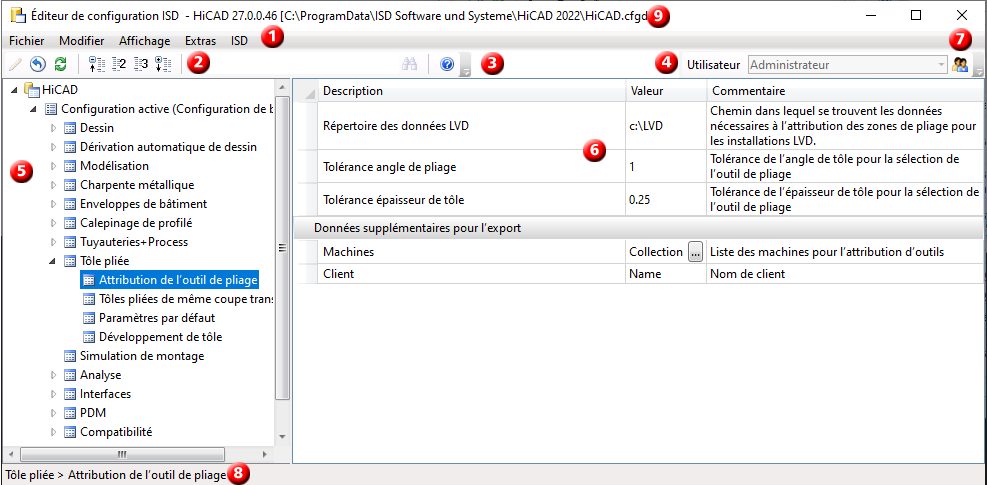987x485 pixels.
Task: Click the blue undo arrow icon
Action: tap(38, 64)
